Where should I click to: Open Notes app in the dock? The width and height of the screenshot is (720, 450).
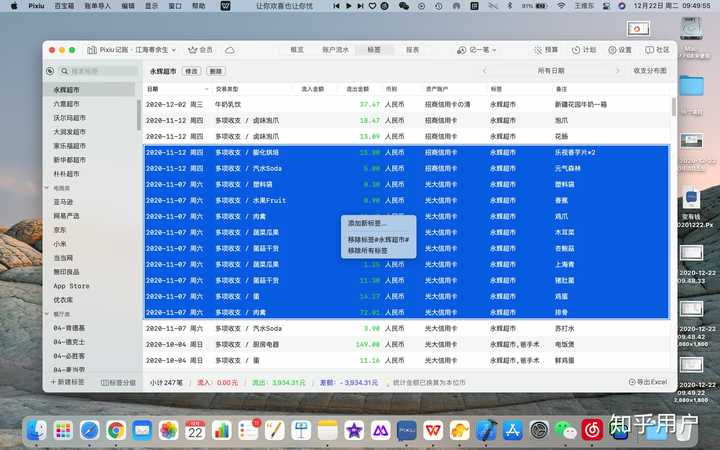click(327, 430)
